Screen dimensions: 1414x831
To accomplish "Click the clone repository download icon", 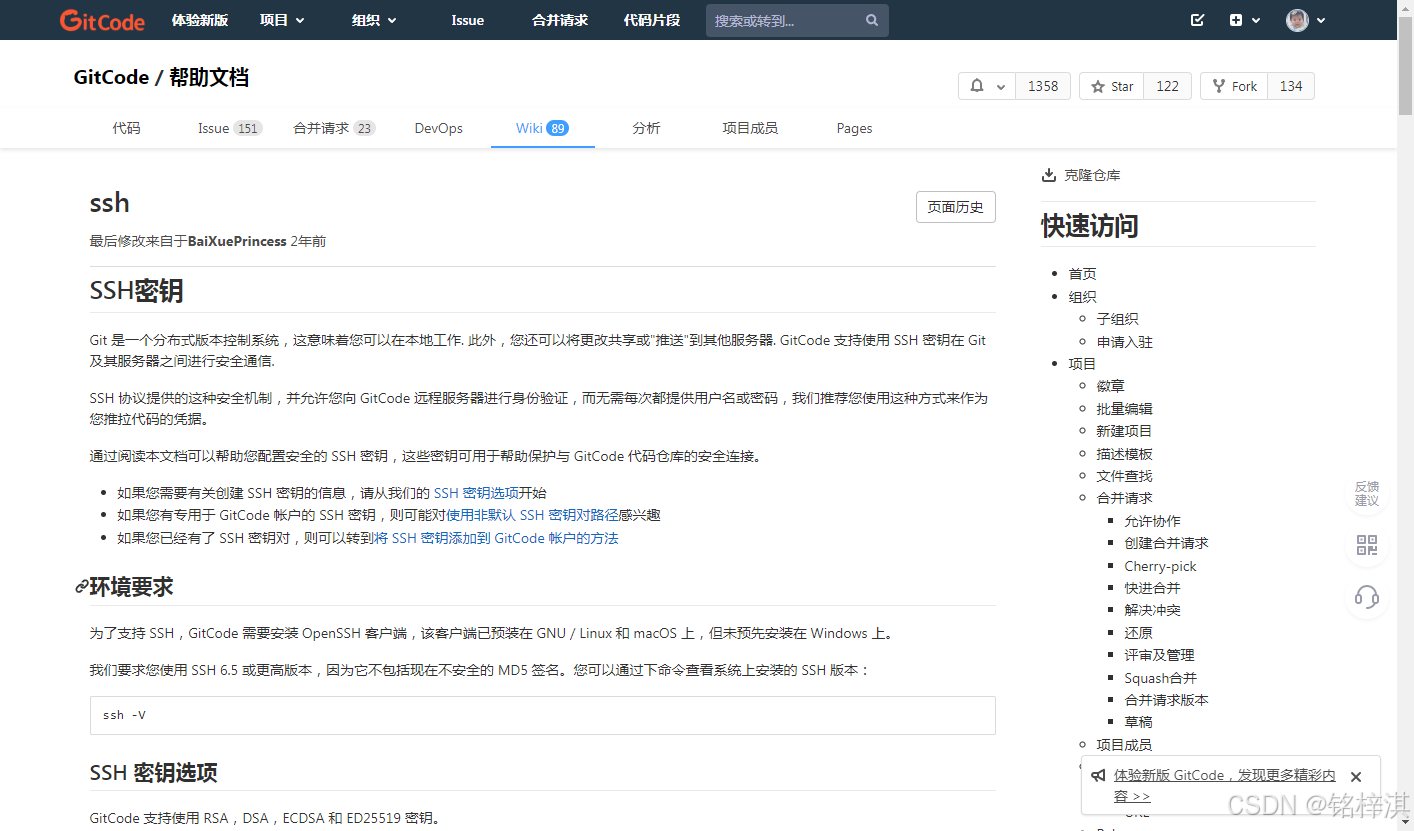I will pos(1048,175).
